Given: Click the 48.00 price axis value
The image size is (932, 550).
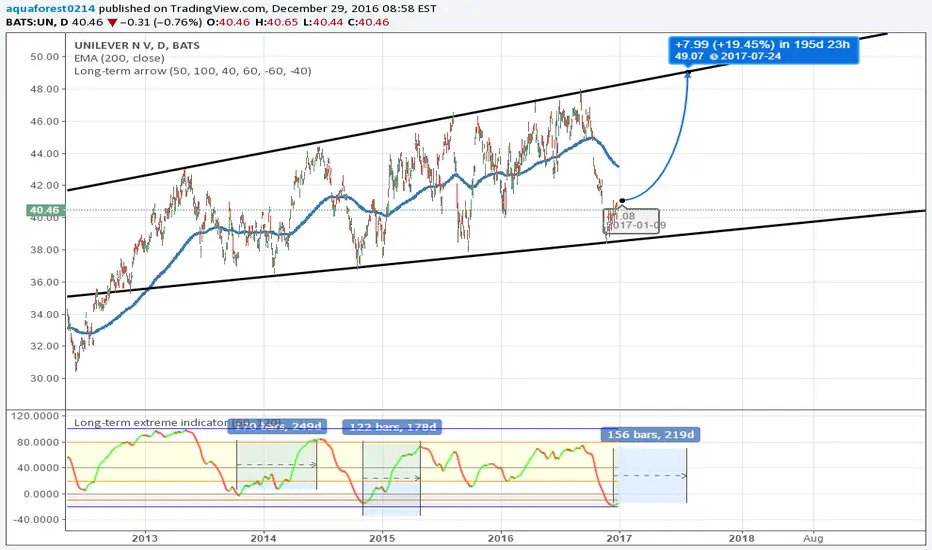Looking at the screenshot, I should (x=45, y=89).
